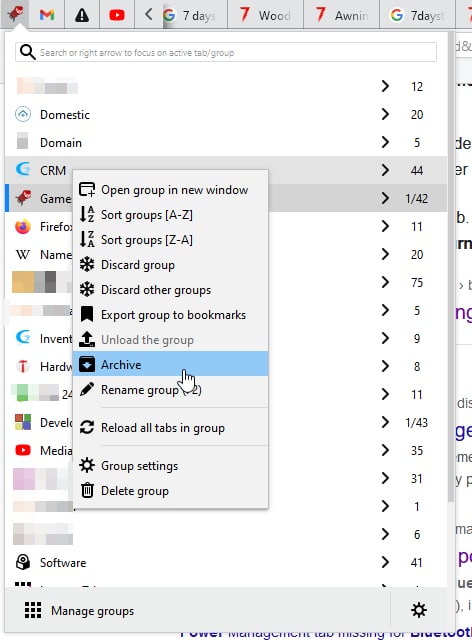Click the Rename group pencil icon
472x640 pixels.
tap(87, 389)
